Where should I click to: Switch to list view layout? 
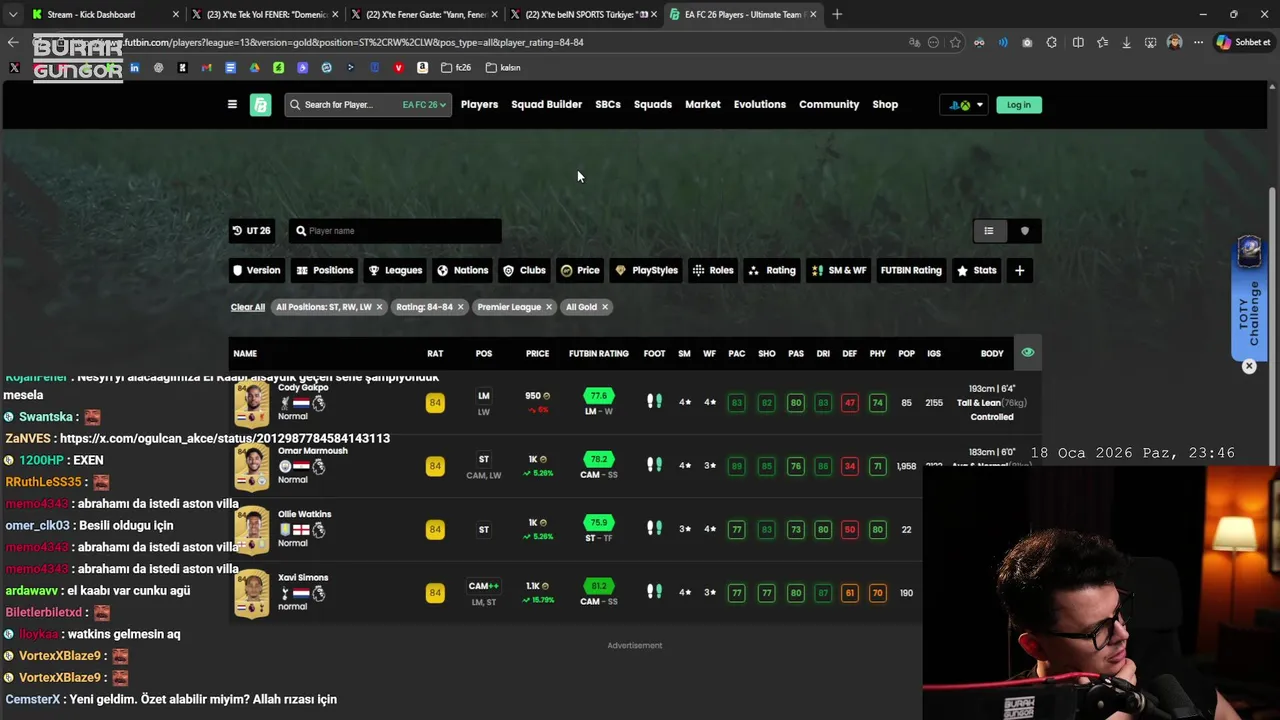click(989, 231)
